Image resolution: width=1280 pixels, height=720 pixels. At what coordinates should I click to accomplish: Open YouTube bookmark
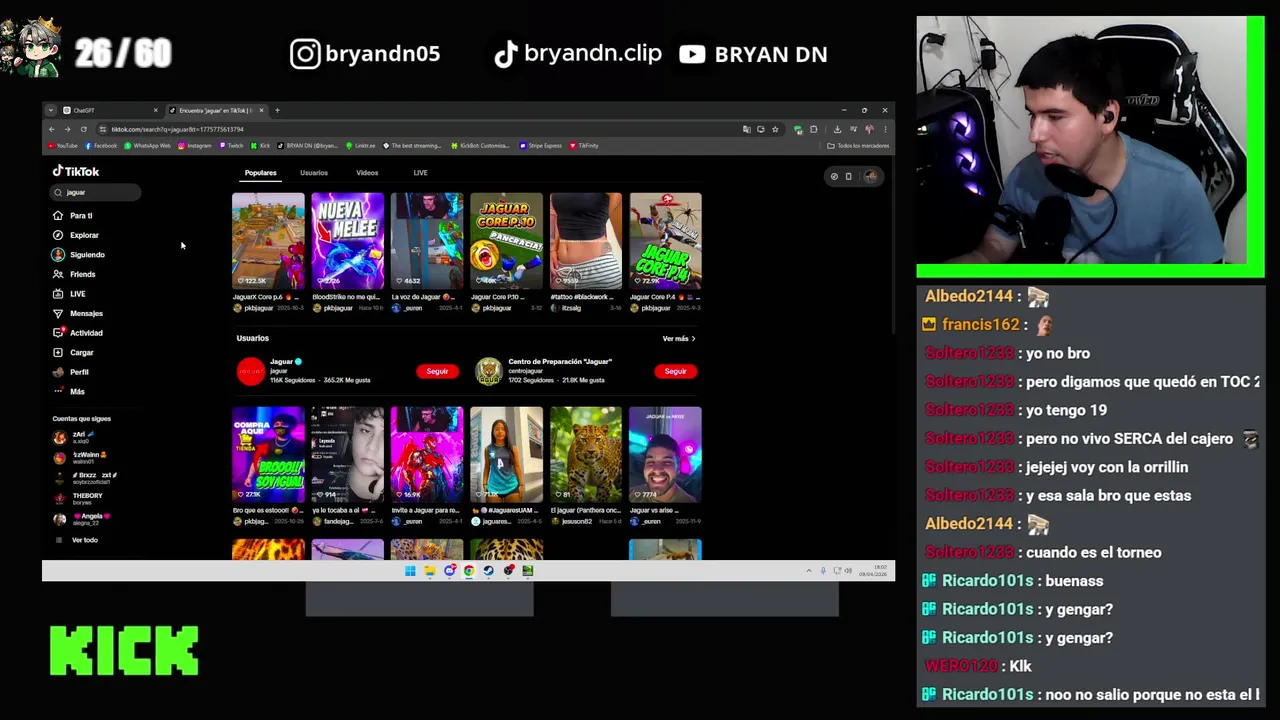click(x=63, y=146)
